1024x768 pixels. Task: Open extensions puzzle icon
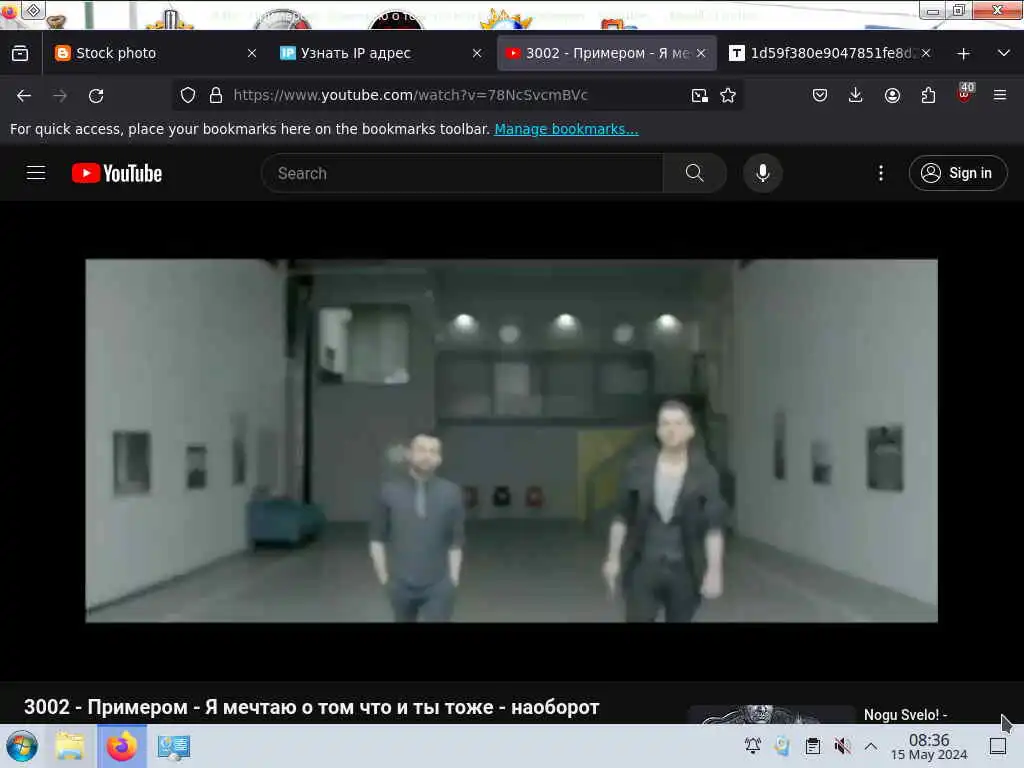[928, 96]
